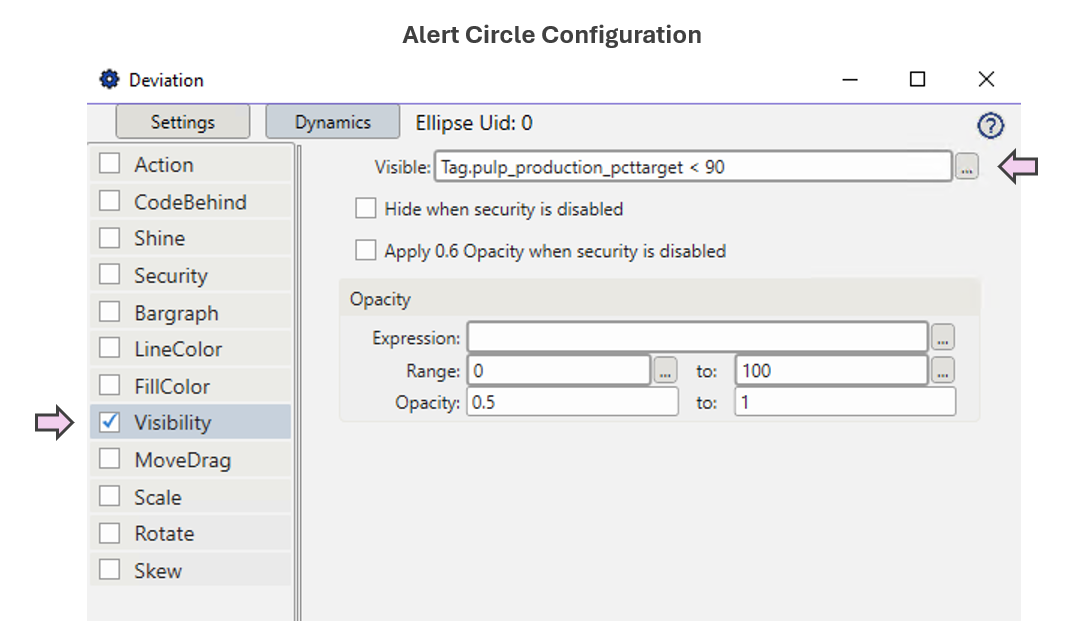The image size is (1074, 621).
Task: Click the Visible expression input field
Action: tap(692, 168)
